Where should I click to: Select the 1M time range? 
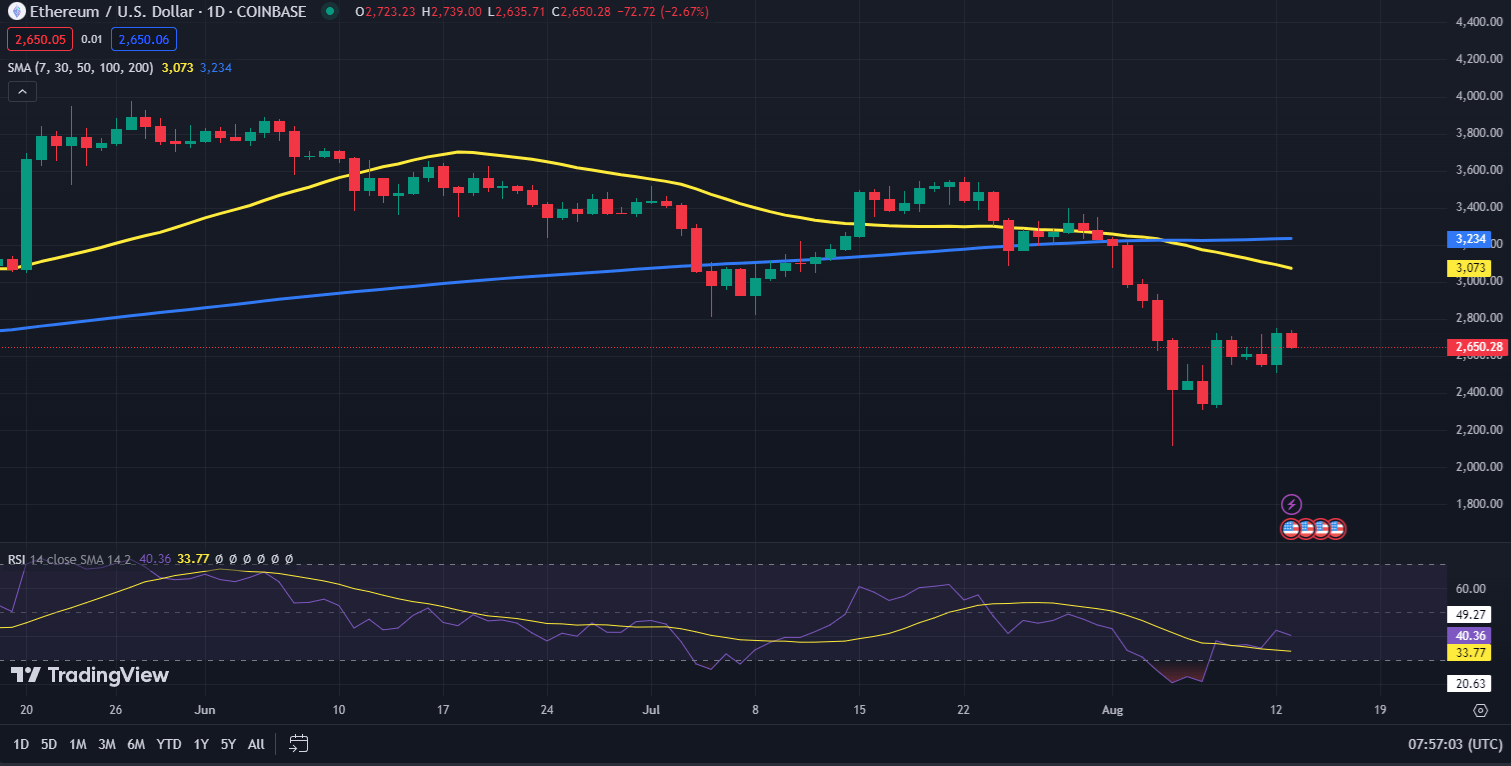pos(78,744)
